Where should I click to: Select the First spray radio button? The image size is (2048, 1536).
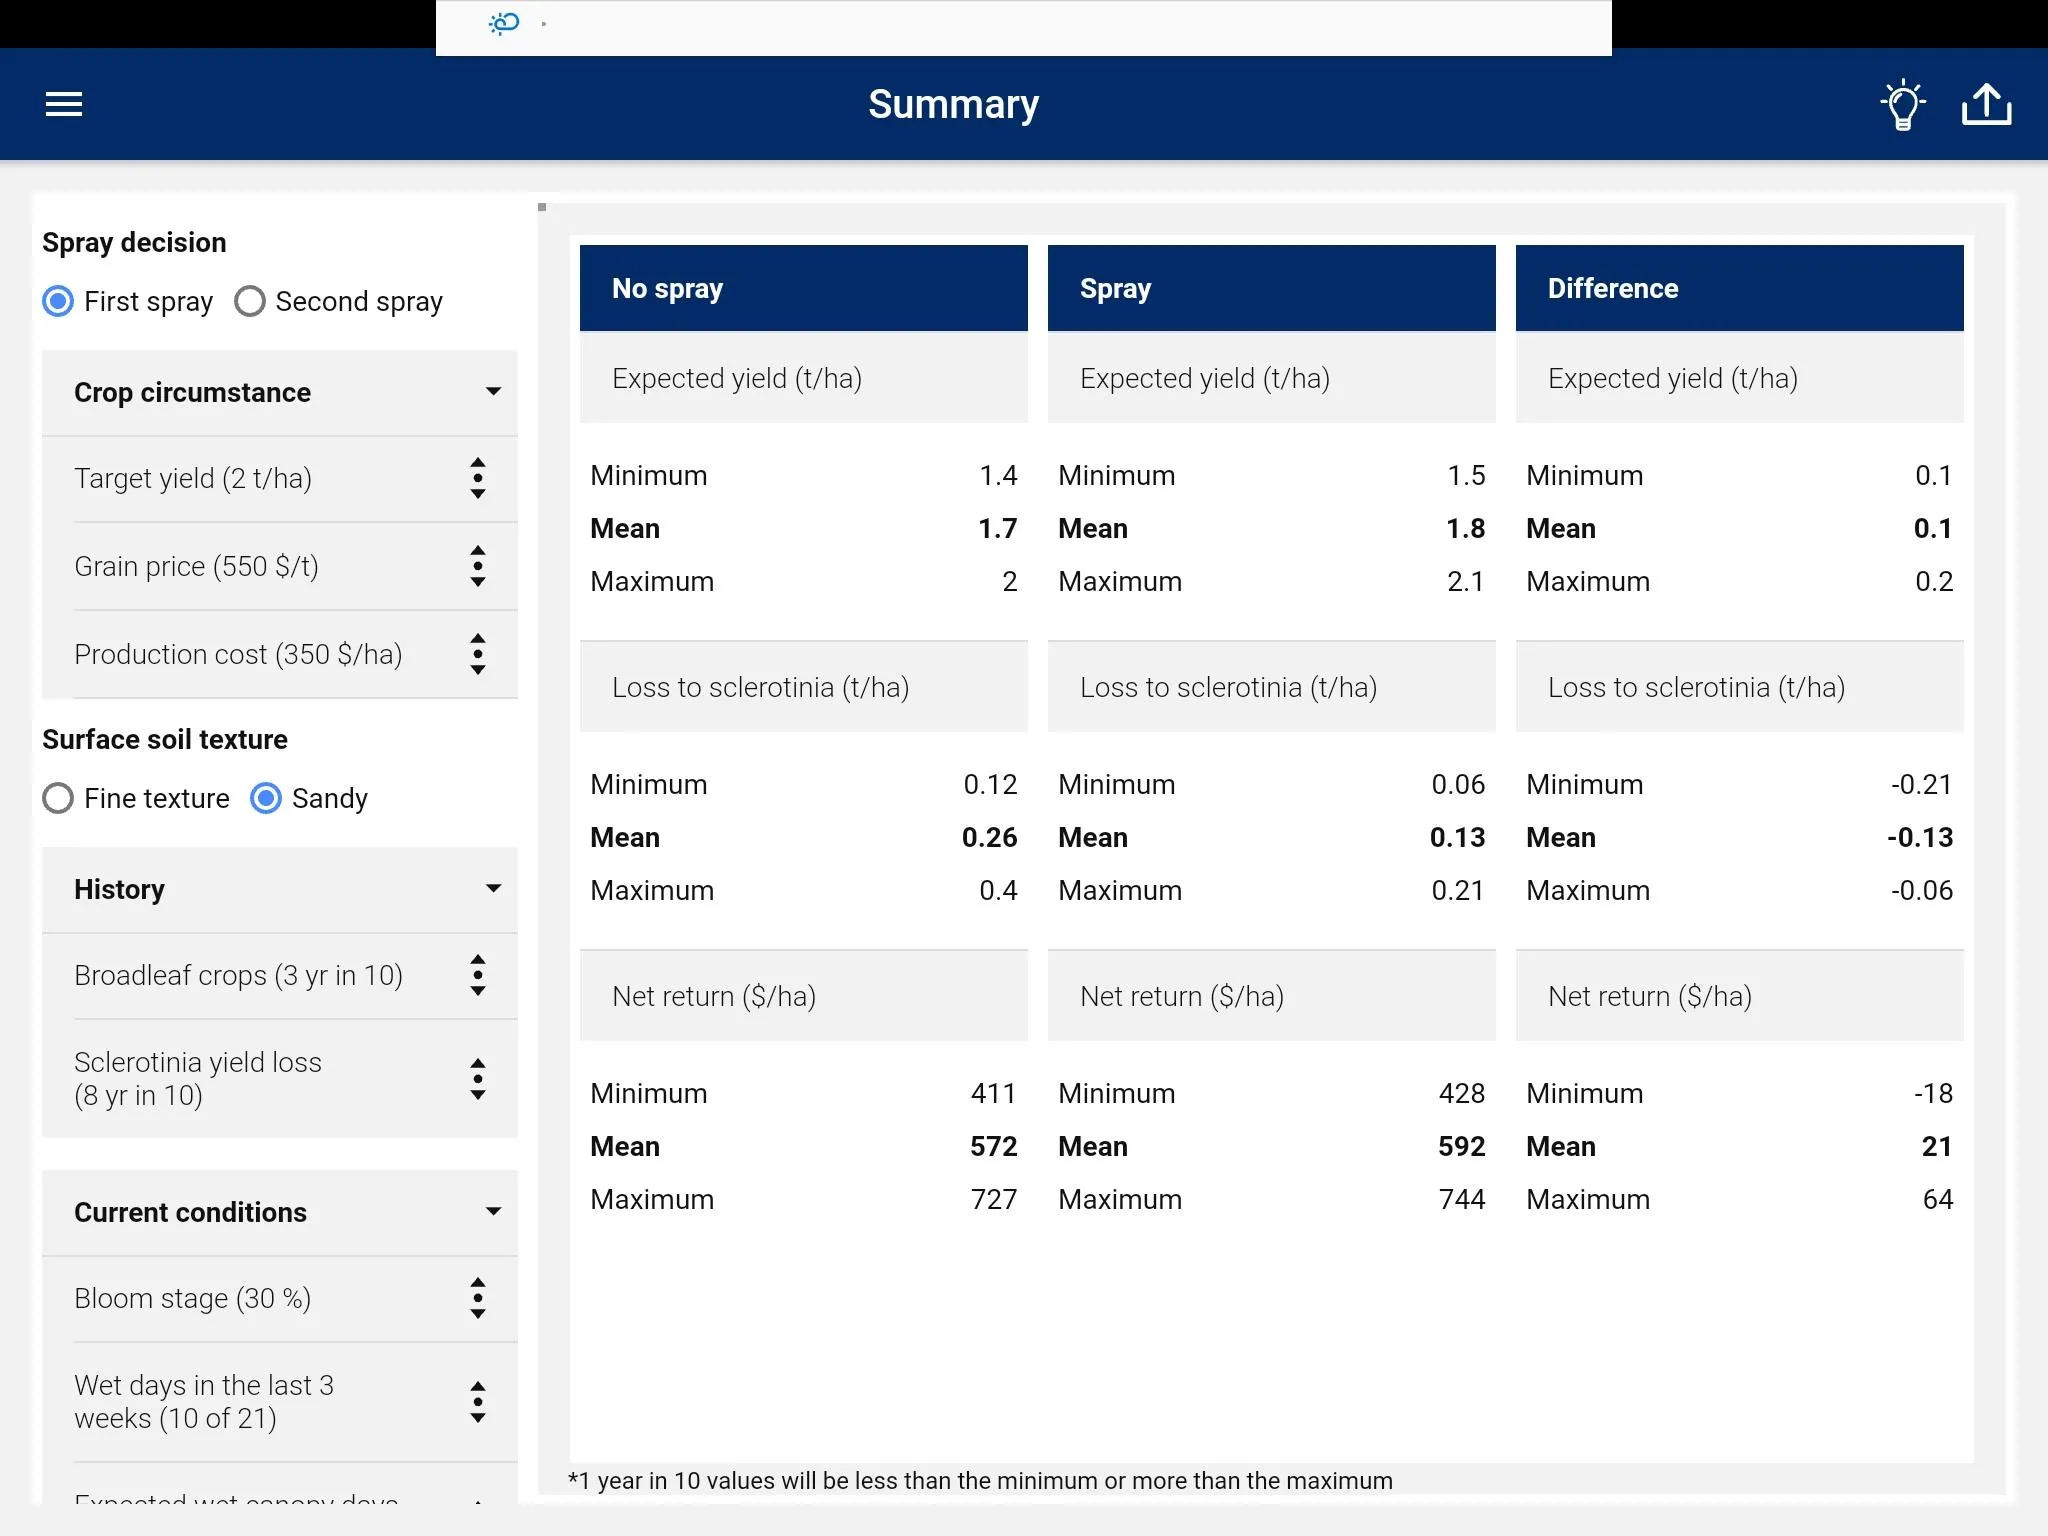click(60, 300)
